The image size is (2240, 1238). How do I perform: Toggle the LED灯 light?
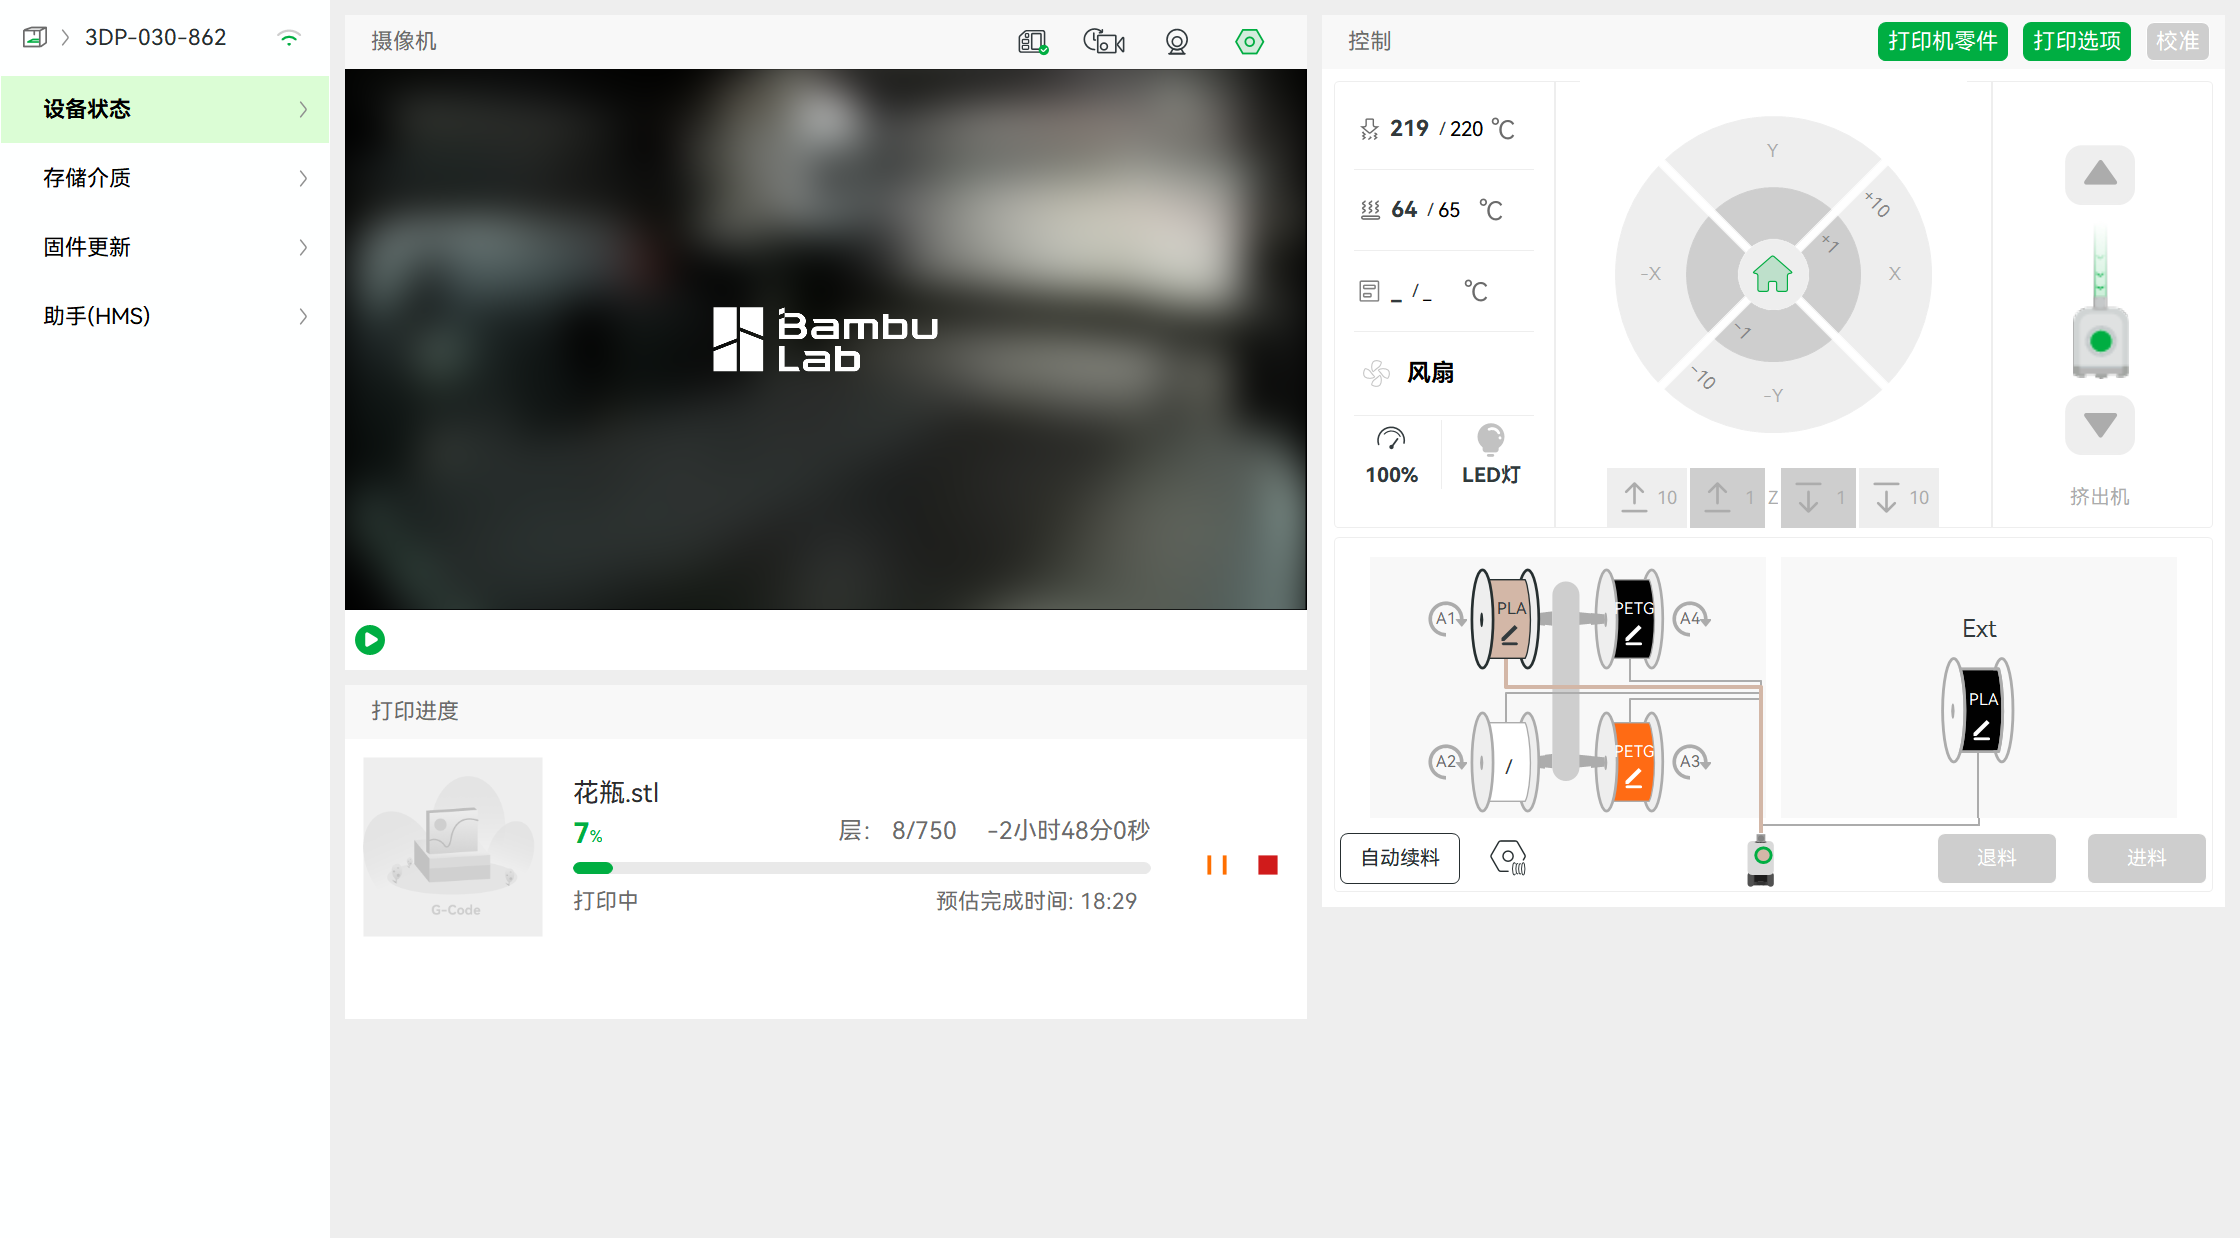(x=1491, y=456)
